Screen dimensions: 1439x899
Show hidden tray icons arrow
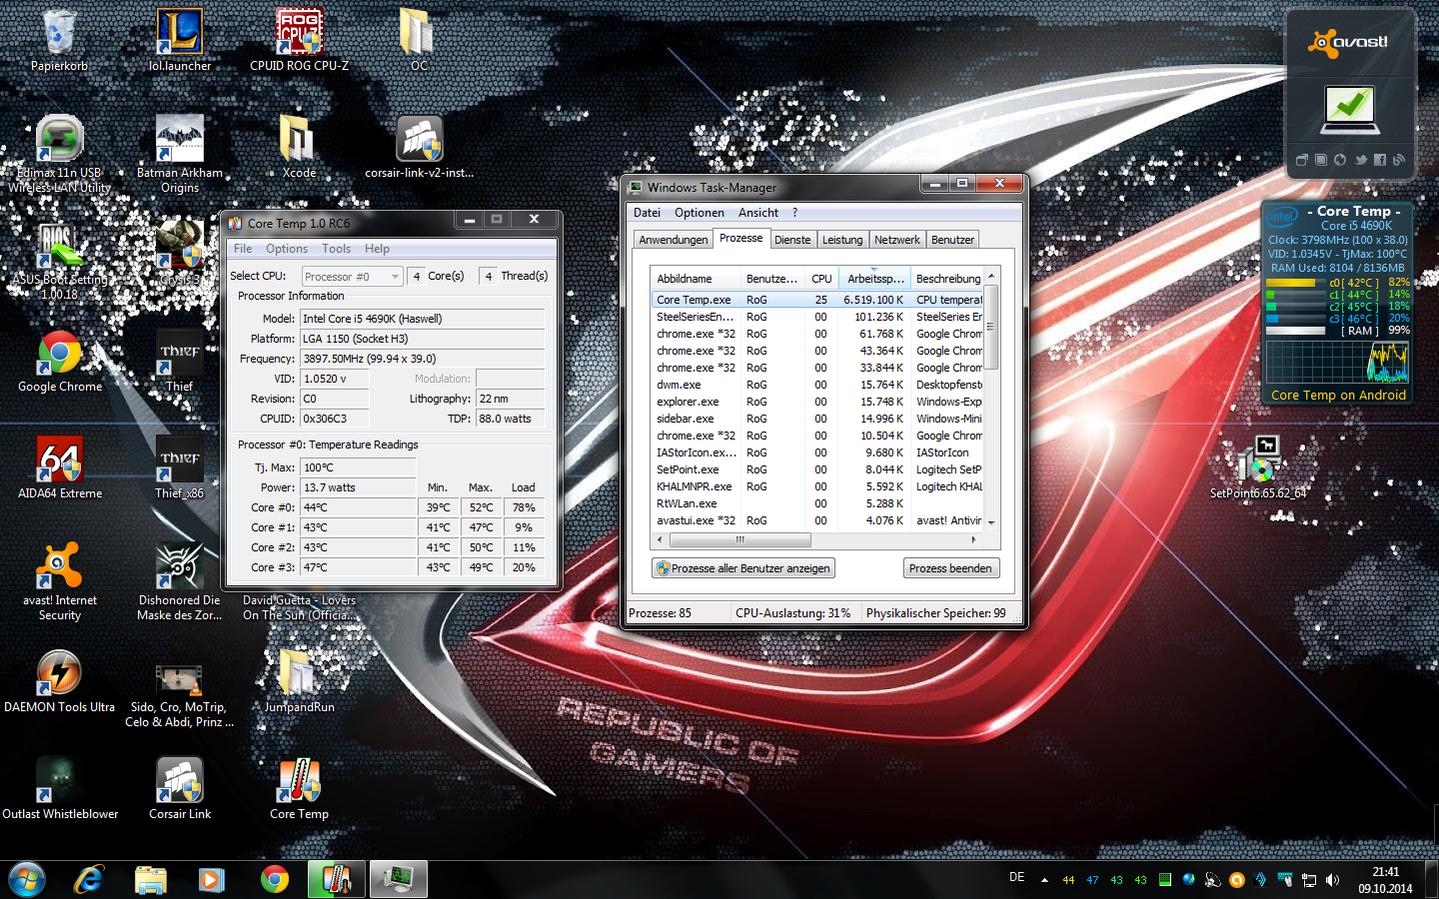1044,880
